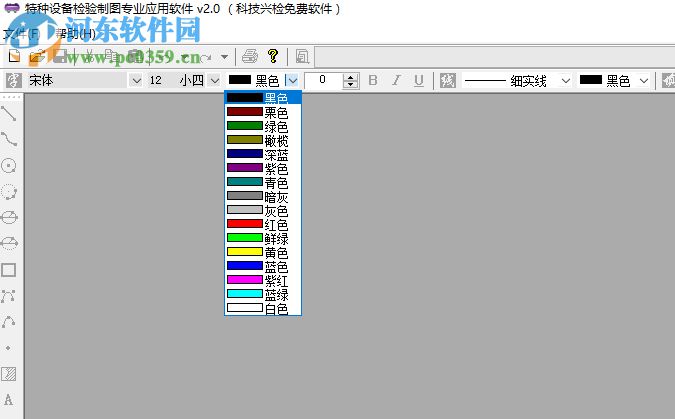Screen dimensions: 675x419
Task: Open the 小四 font size dropdown
Action: [x=214, y=81]
